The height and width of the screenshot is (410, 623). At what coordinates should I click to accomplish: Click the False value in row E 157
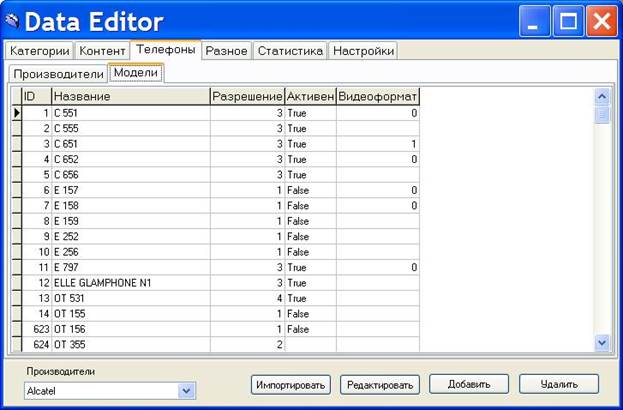pos(310,190)
